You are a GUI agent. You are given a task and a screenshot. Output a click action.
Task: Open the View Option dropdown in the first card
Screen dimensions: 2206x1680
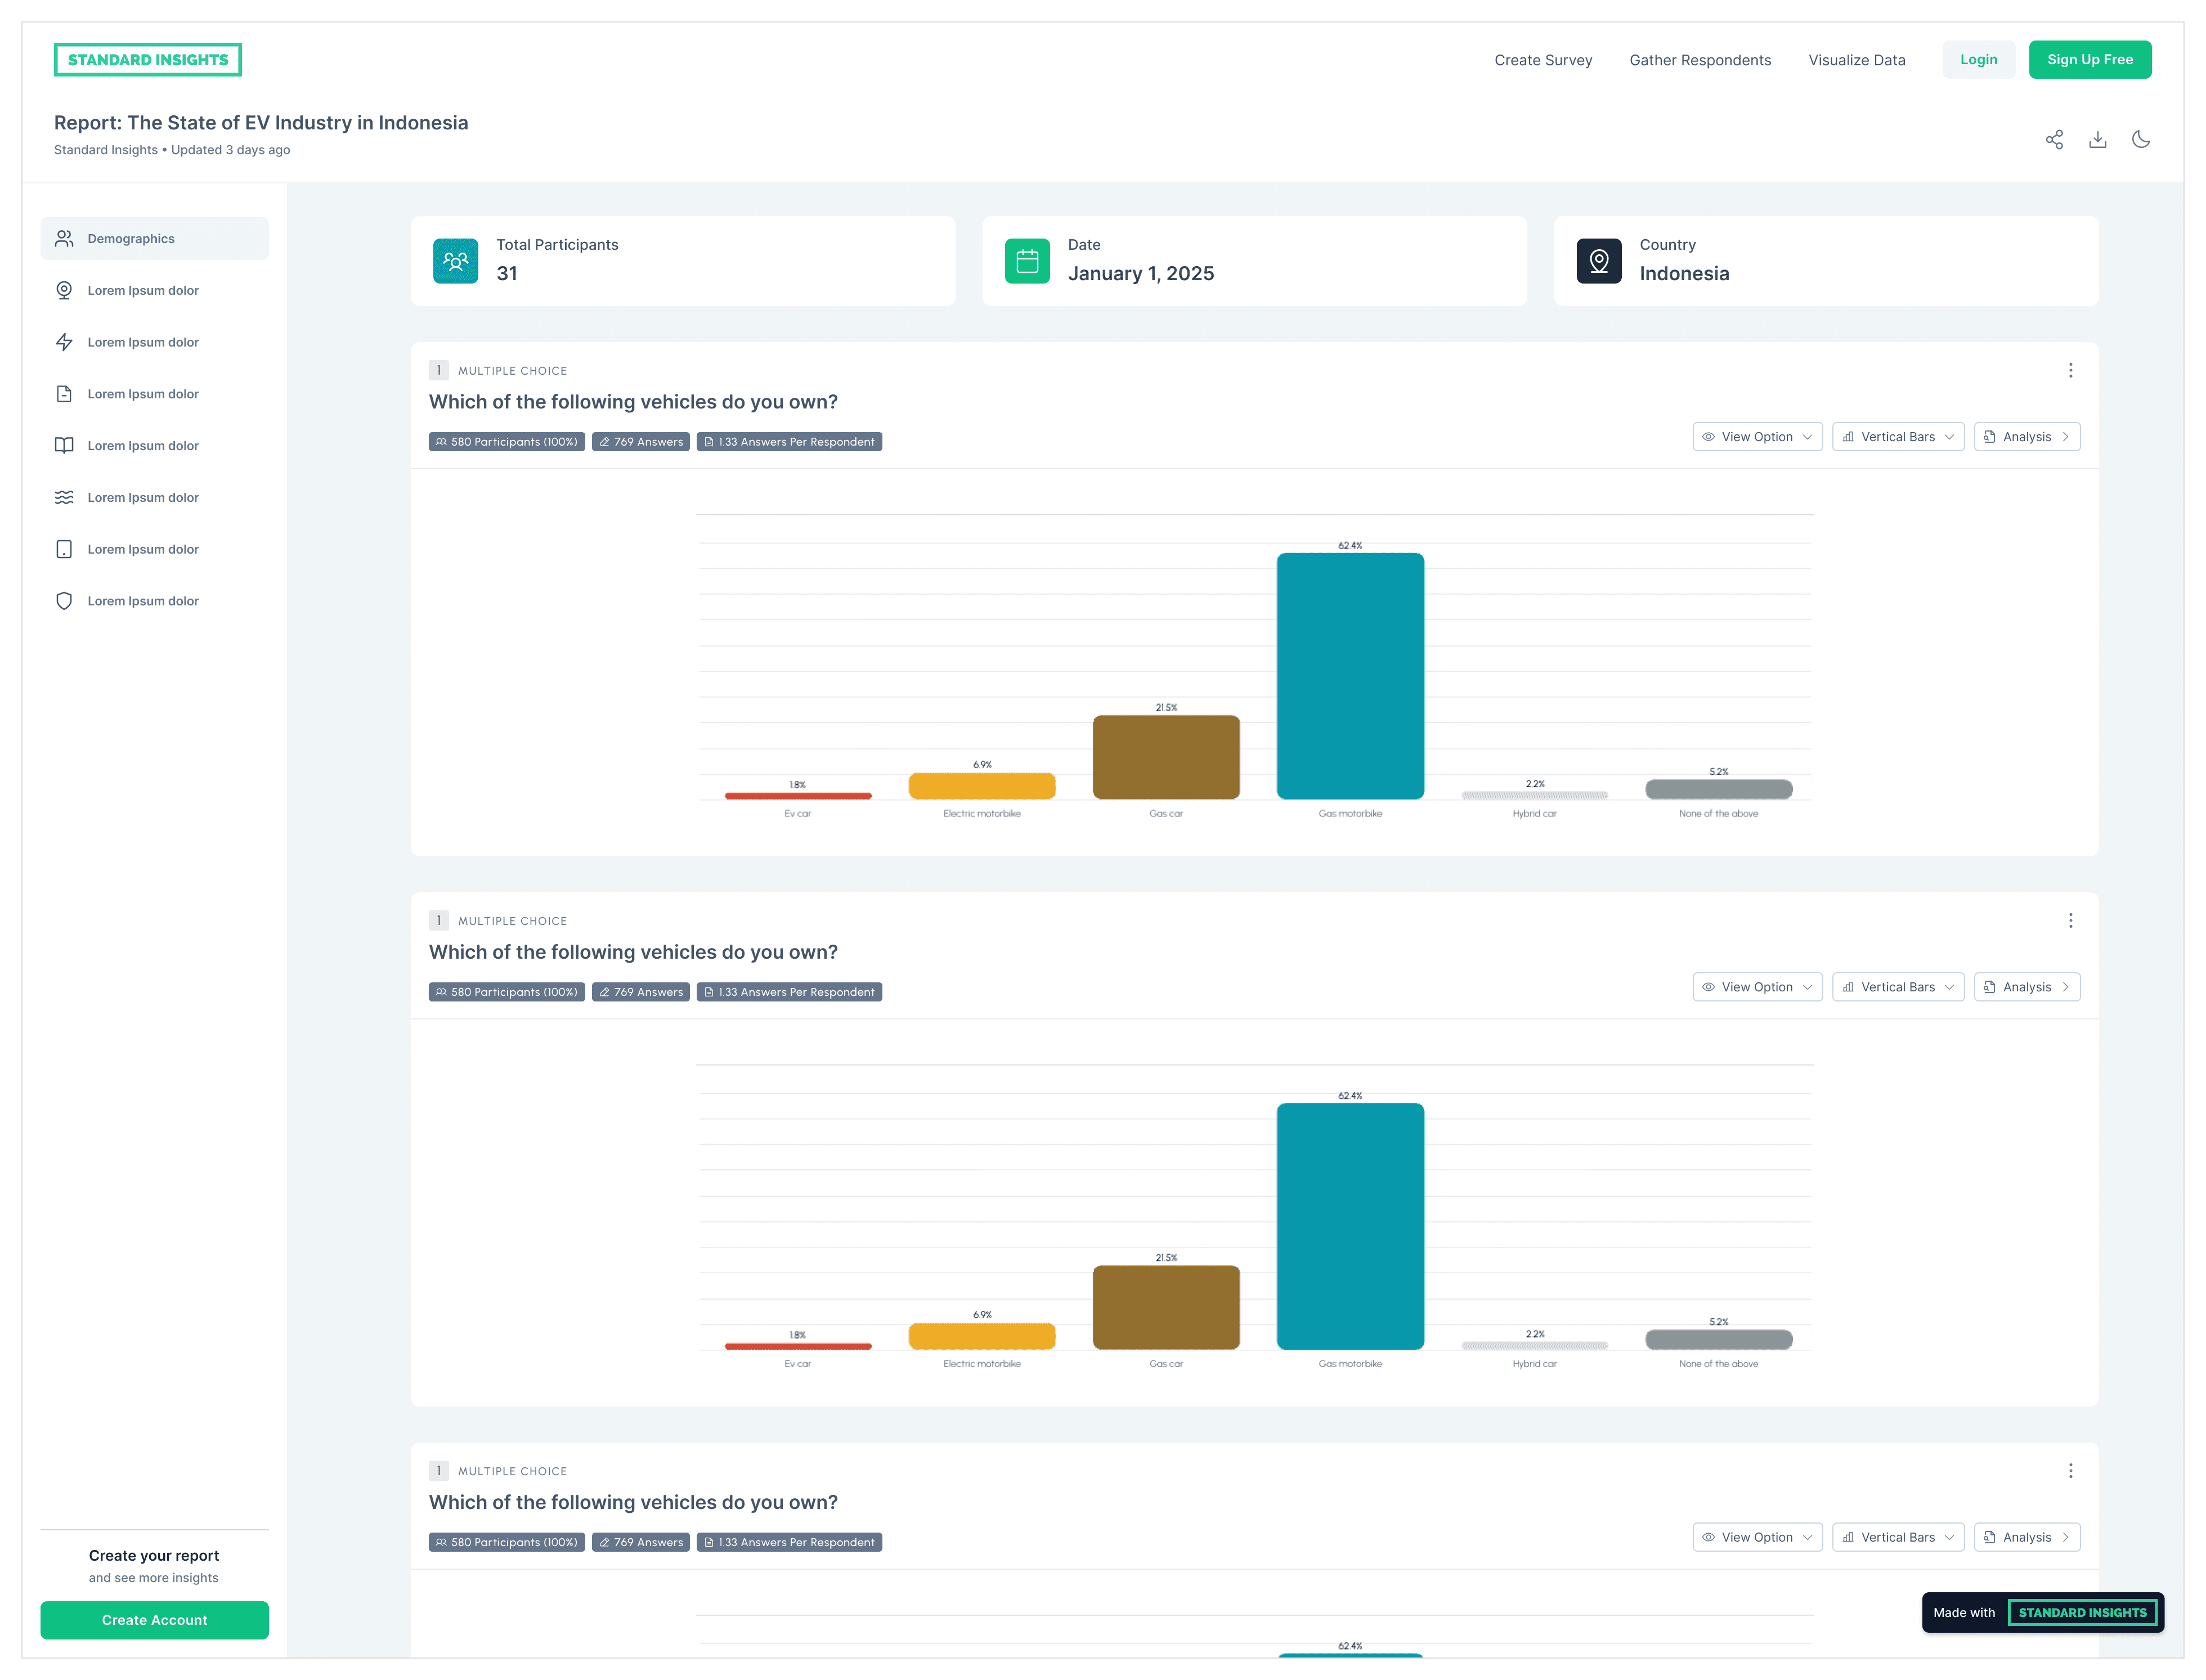pos(1757,437)
